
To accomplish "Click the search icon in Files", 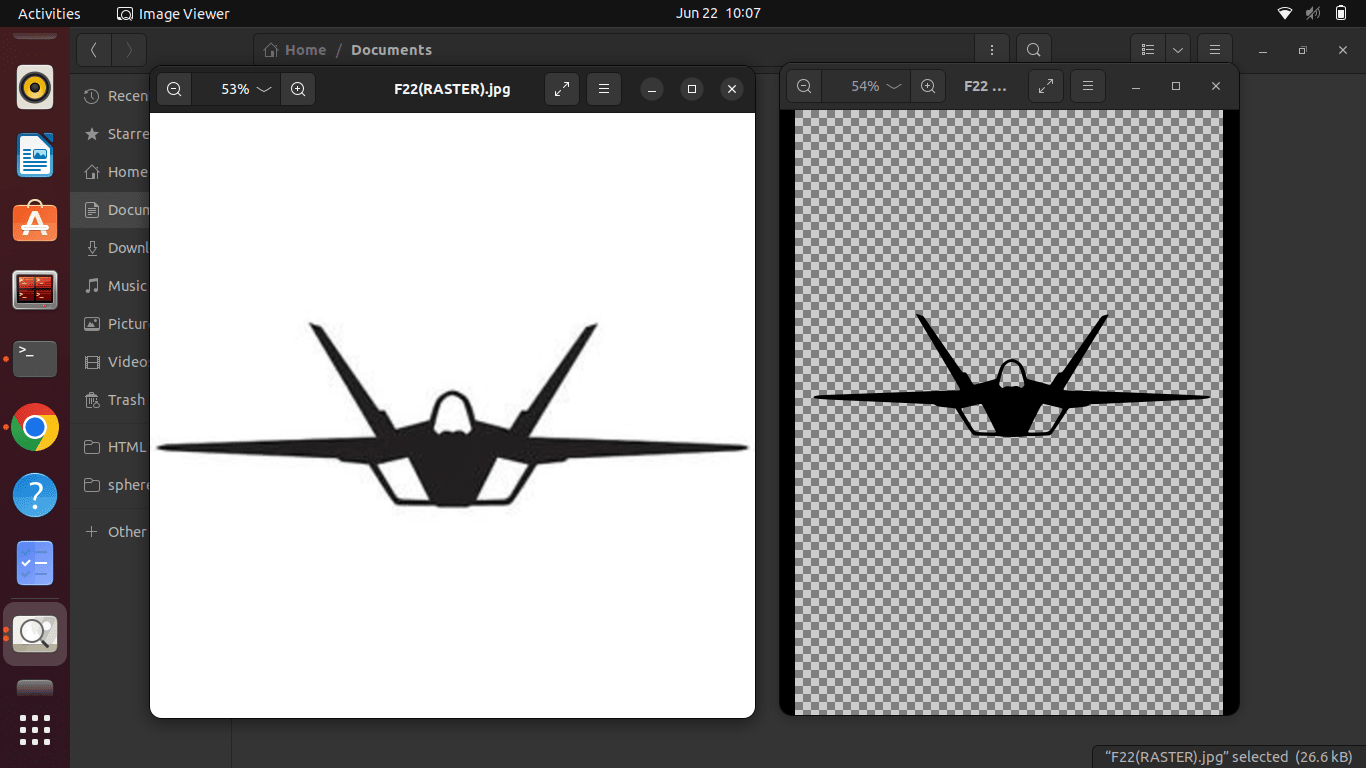I will tap(1034, 50).
